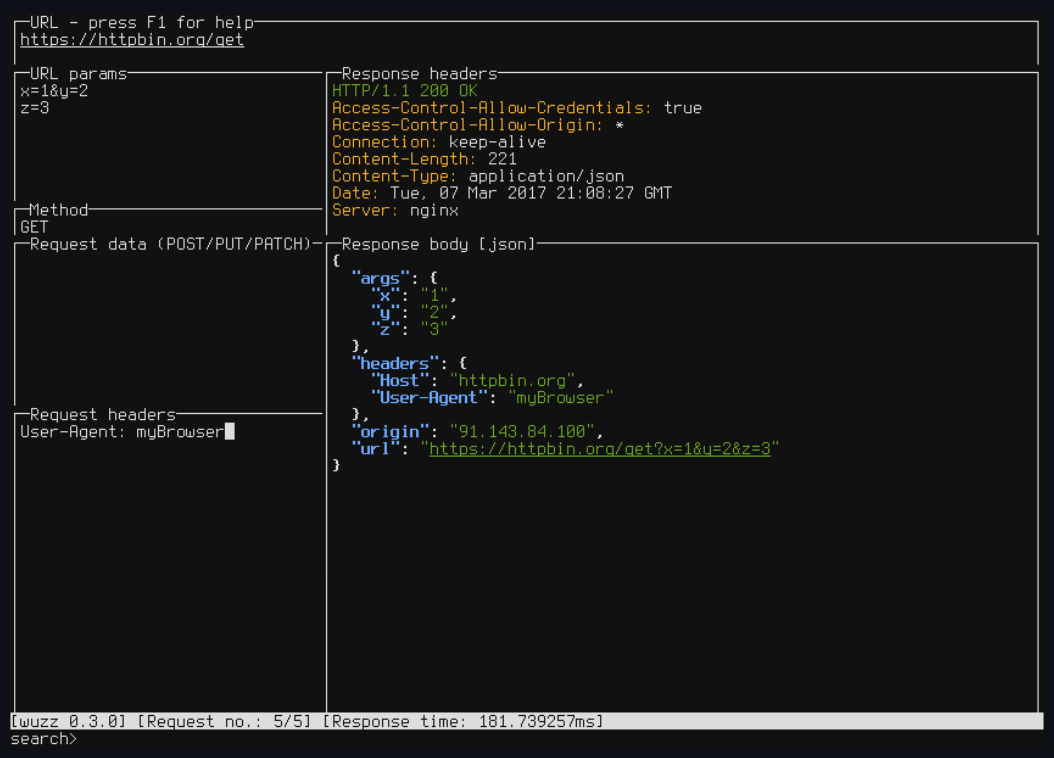Click the User-Agent: myBrowser request header

(x=122, y=432)
